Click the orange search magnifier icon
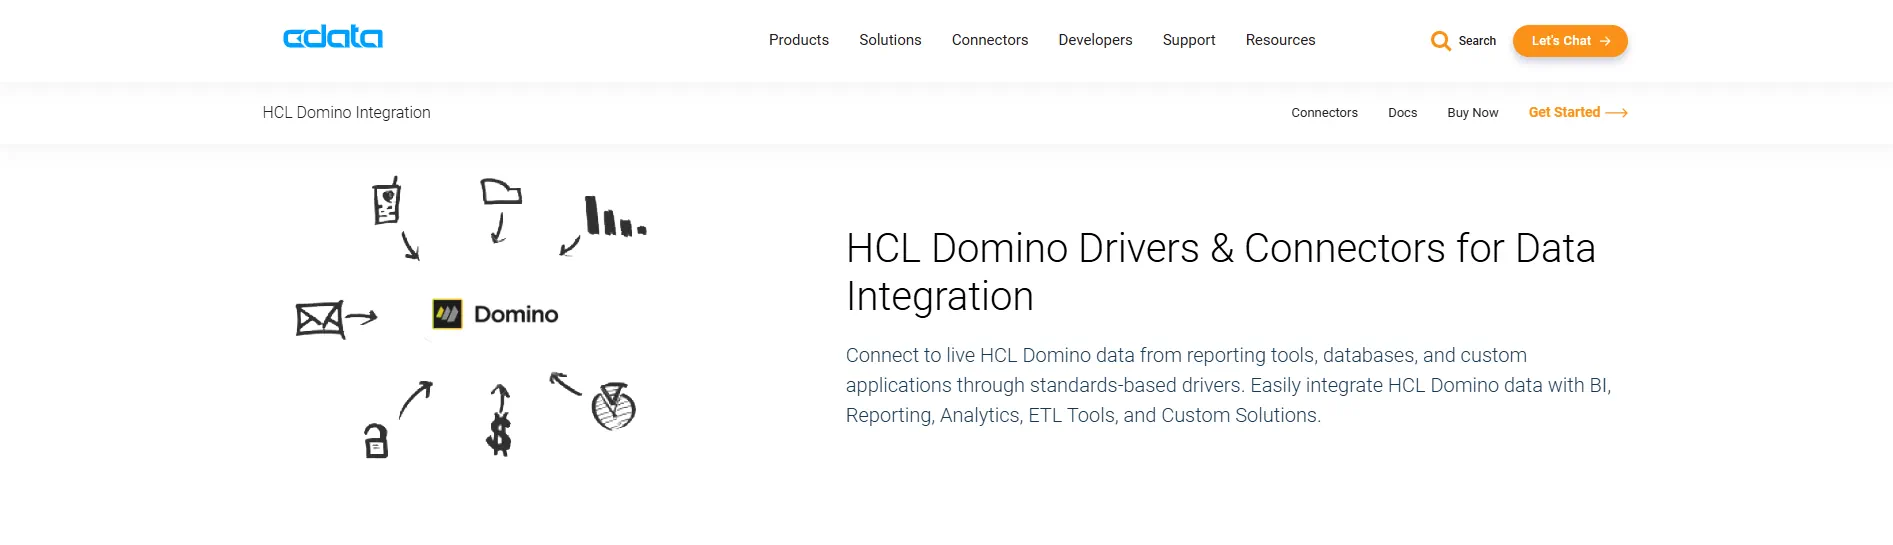 tap(1440, 41)
